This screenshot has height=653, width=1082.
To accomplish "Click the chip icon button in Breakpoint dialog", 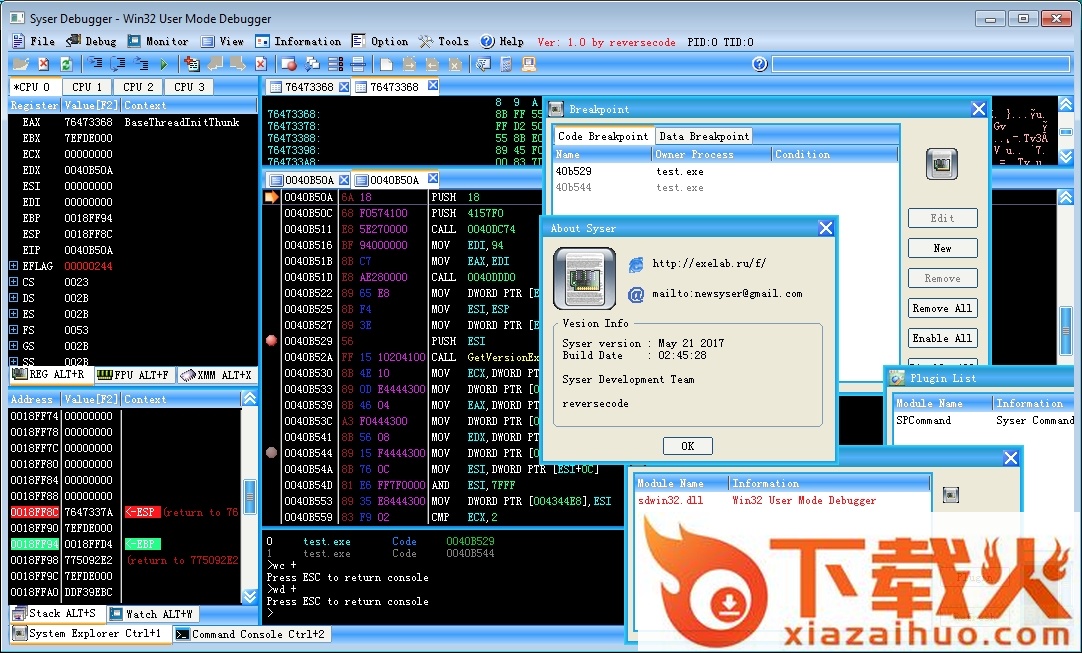I will tap(942, 164).
